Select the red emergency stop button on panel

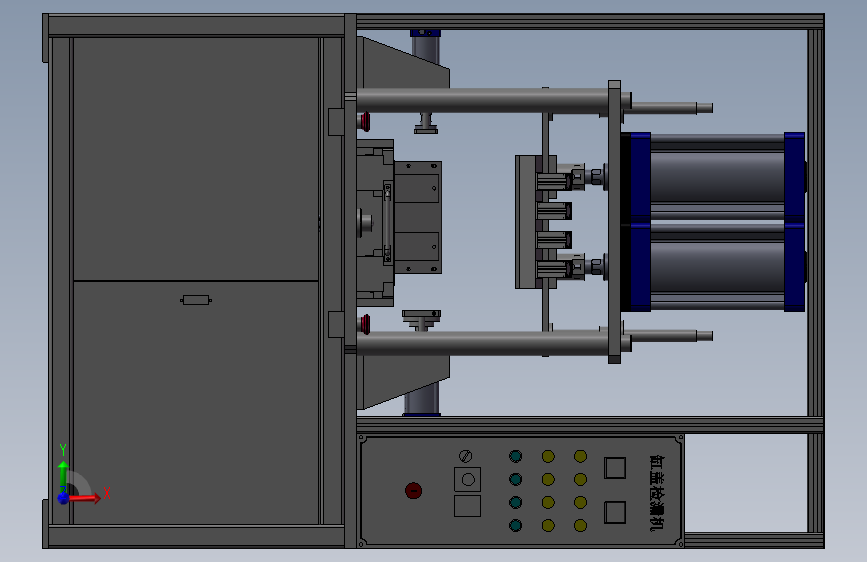[414, 491]
